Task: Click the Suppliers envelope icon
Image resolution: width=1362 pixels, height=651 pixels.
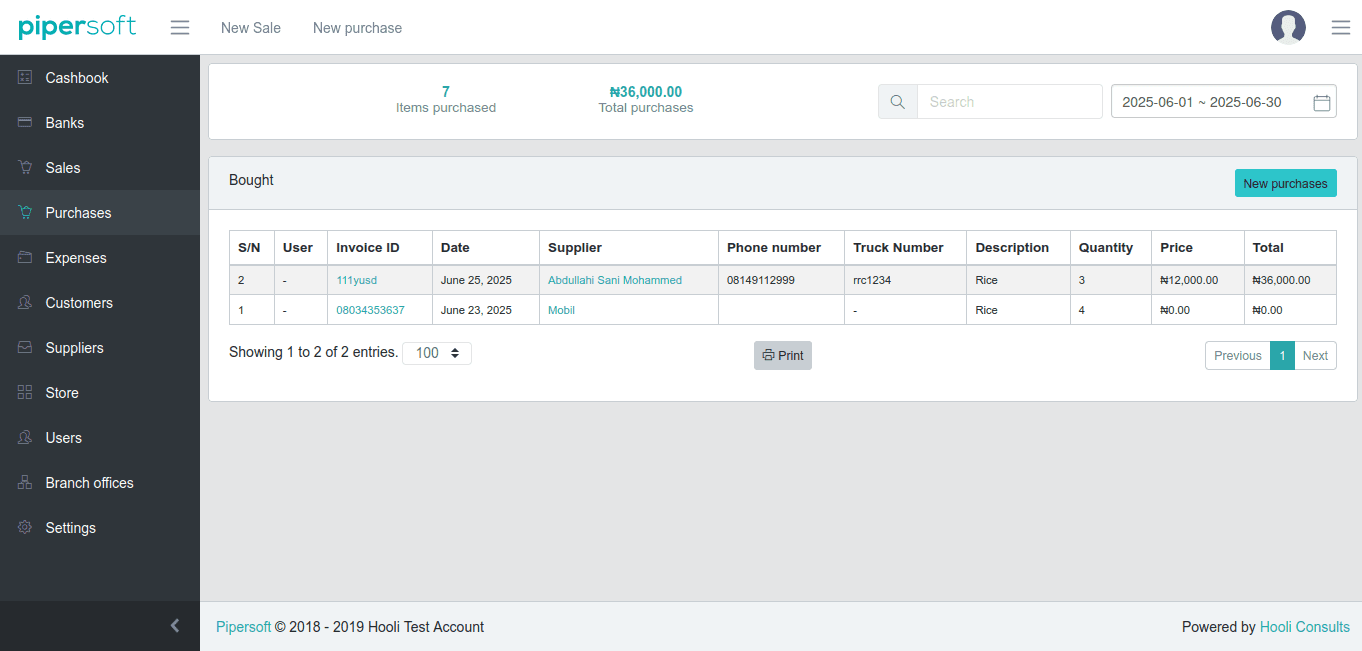Action: 25,347
